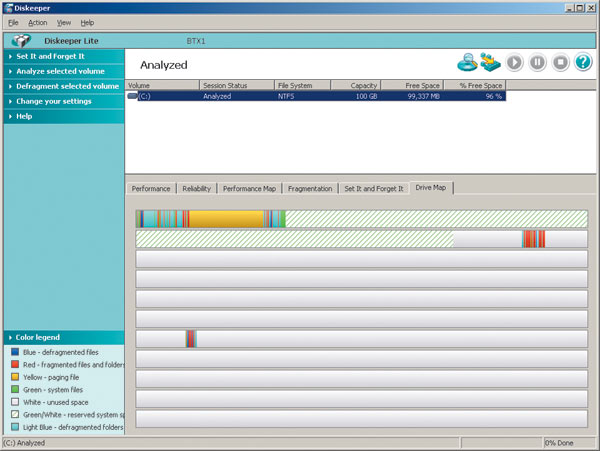Switch to the Performance Map tab

point(249,189)
